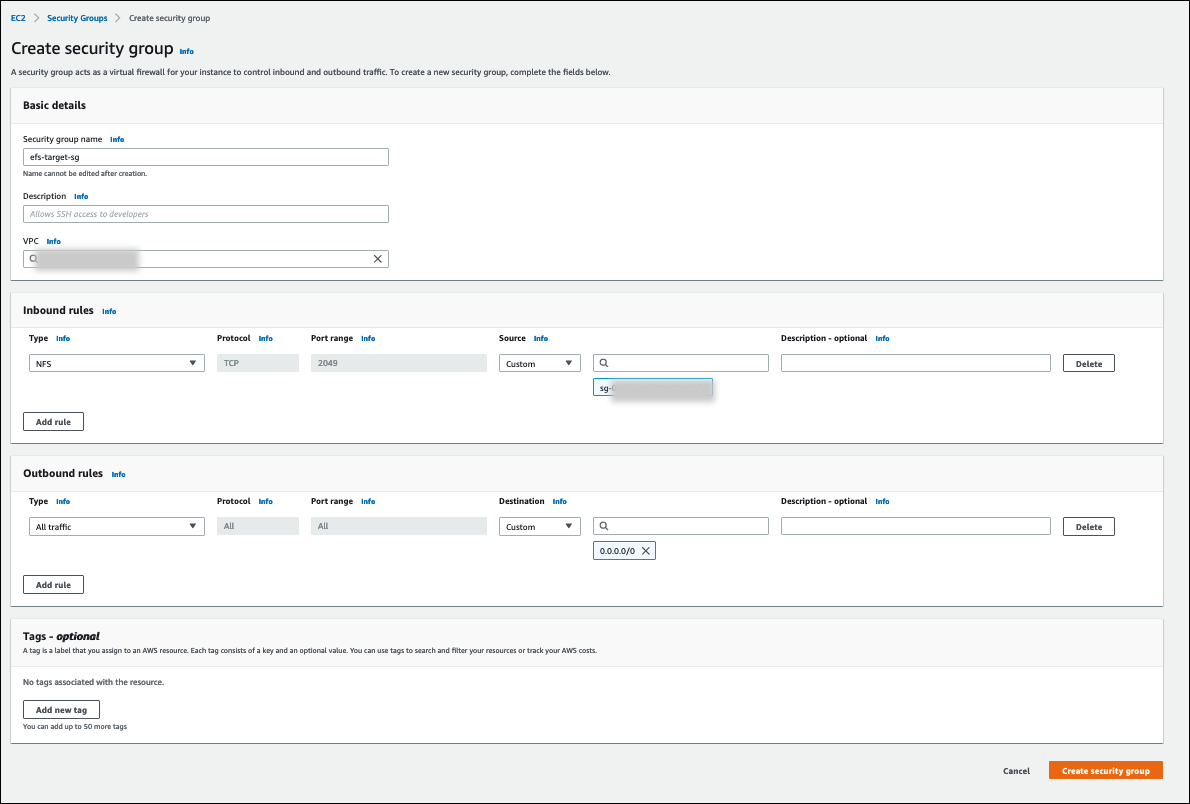Image resolution: width=1190 pixels, height=804 pixels.
Task: Open Info next to Security group name
Action: [117, 139]
